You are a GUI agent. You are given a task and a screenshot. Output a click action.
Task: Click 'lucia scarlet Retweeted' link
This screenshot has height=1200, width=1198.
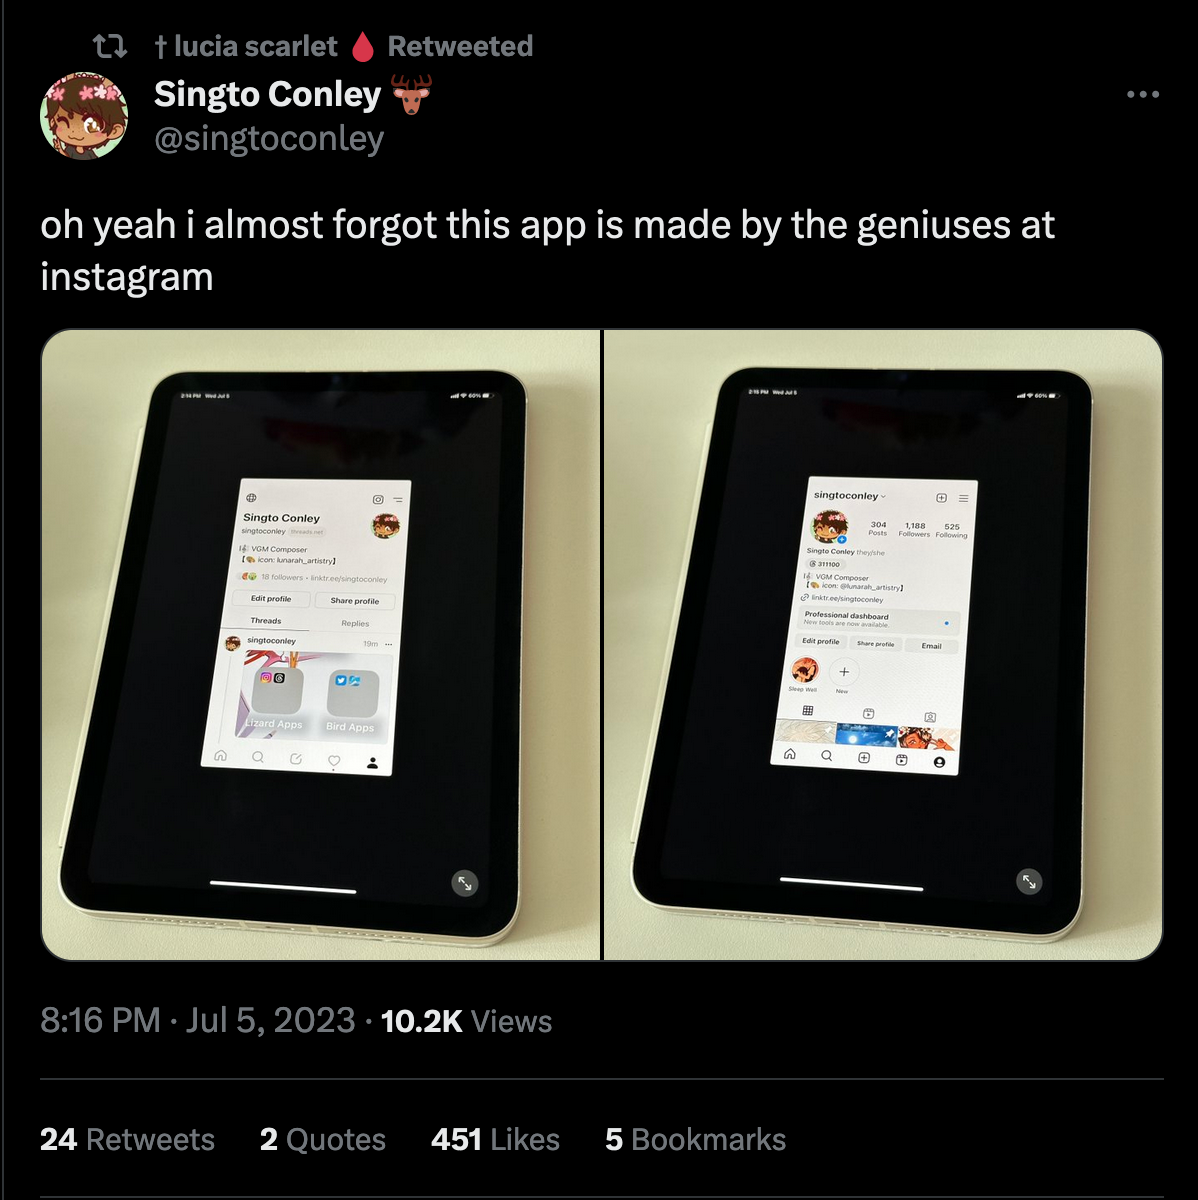click(x=343, y=46)
